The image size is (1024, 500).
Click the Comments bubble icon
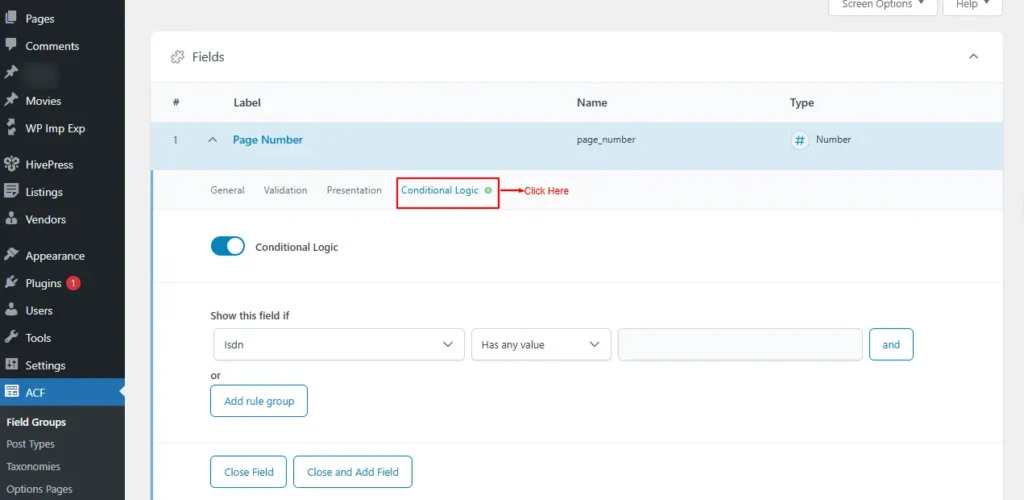pos(11,45)
